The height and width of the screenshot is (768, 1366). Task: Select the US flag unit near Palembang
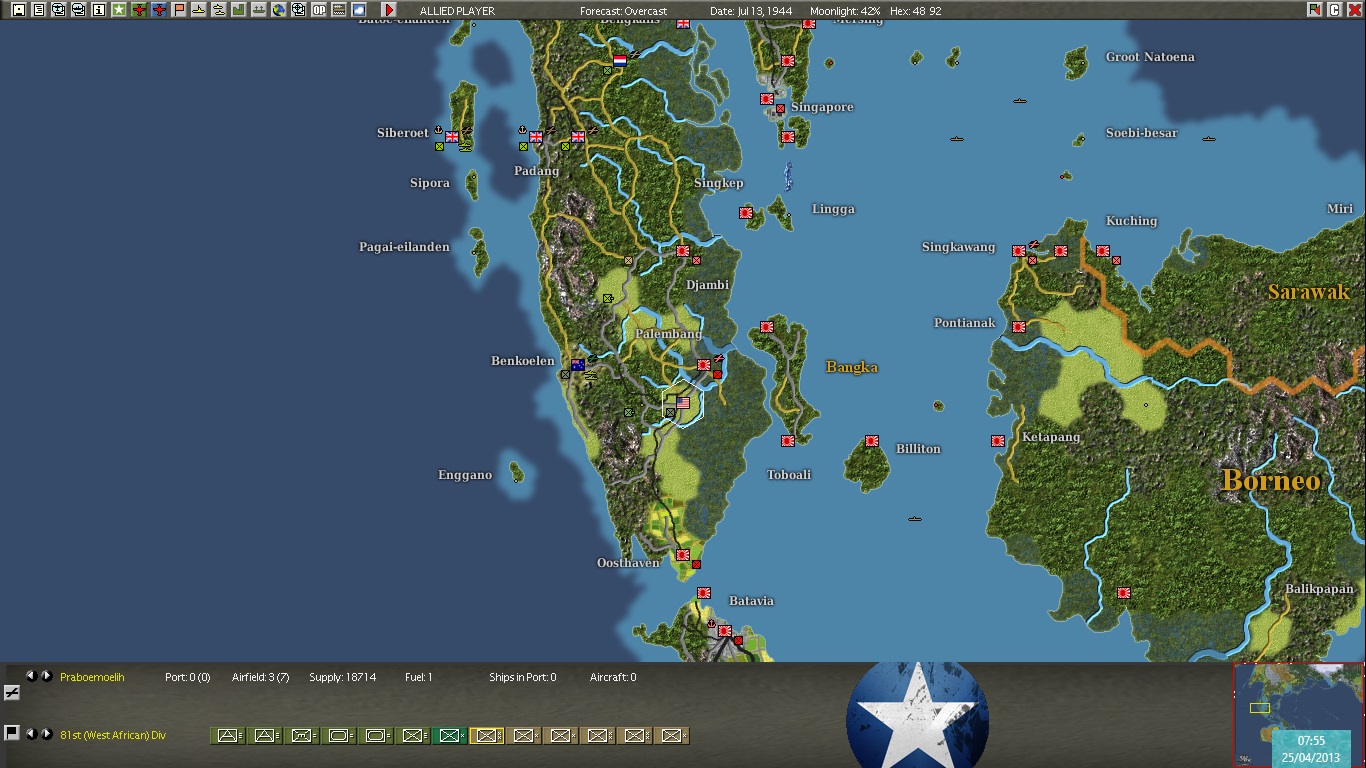tap(683, 403)
